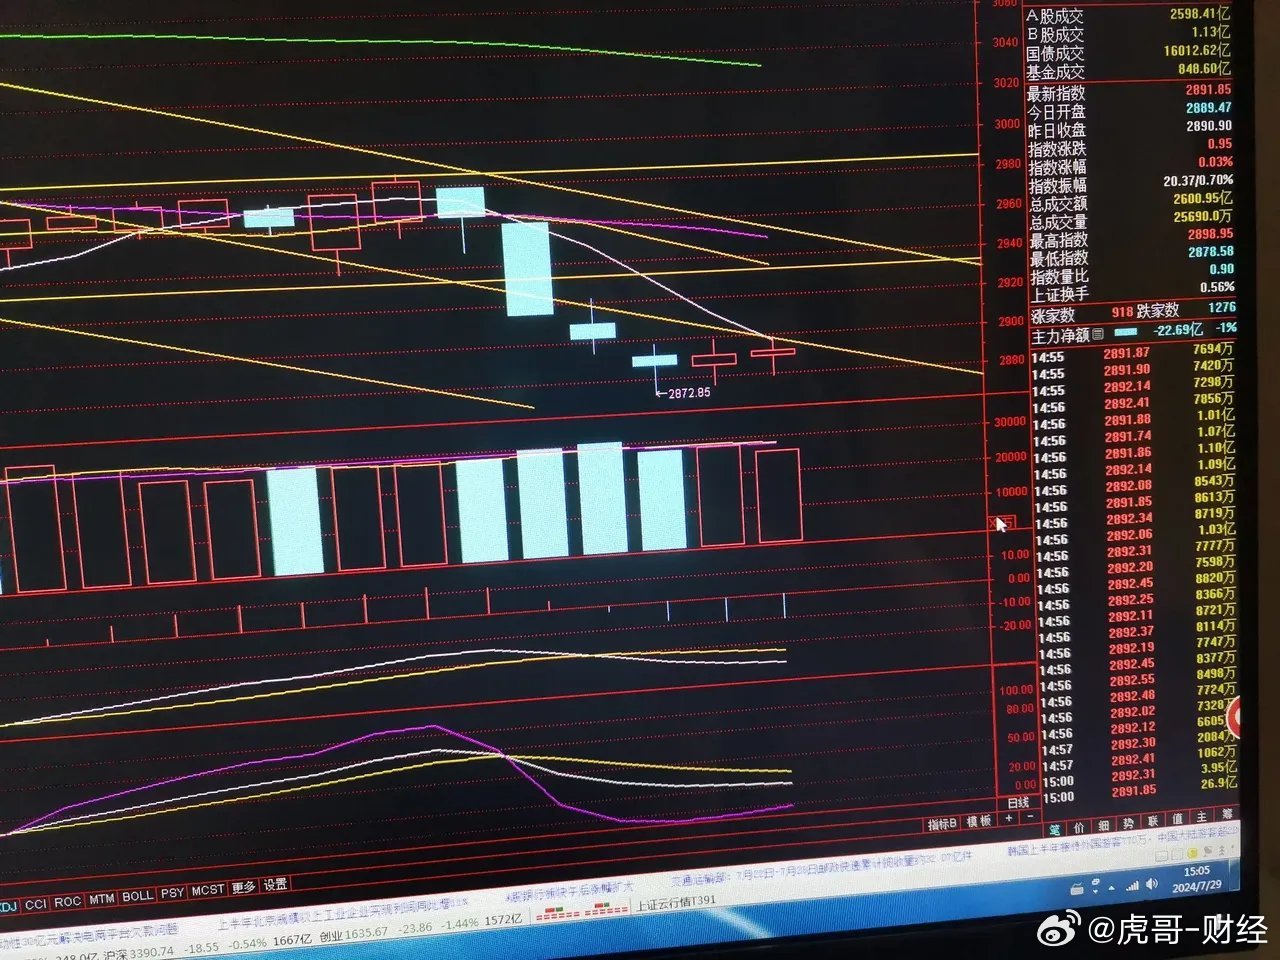Click the 上证云行情T391 status entry
1280x960 pixels.
676,904
